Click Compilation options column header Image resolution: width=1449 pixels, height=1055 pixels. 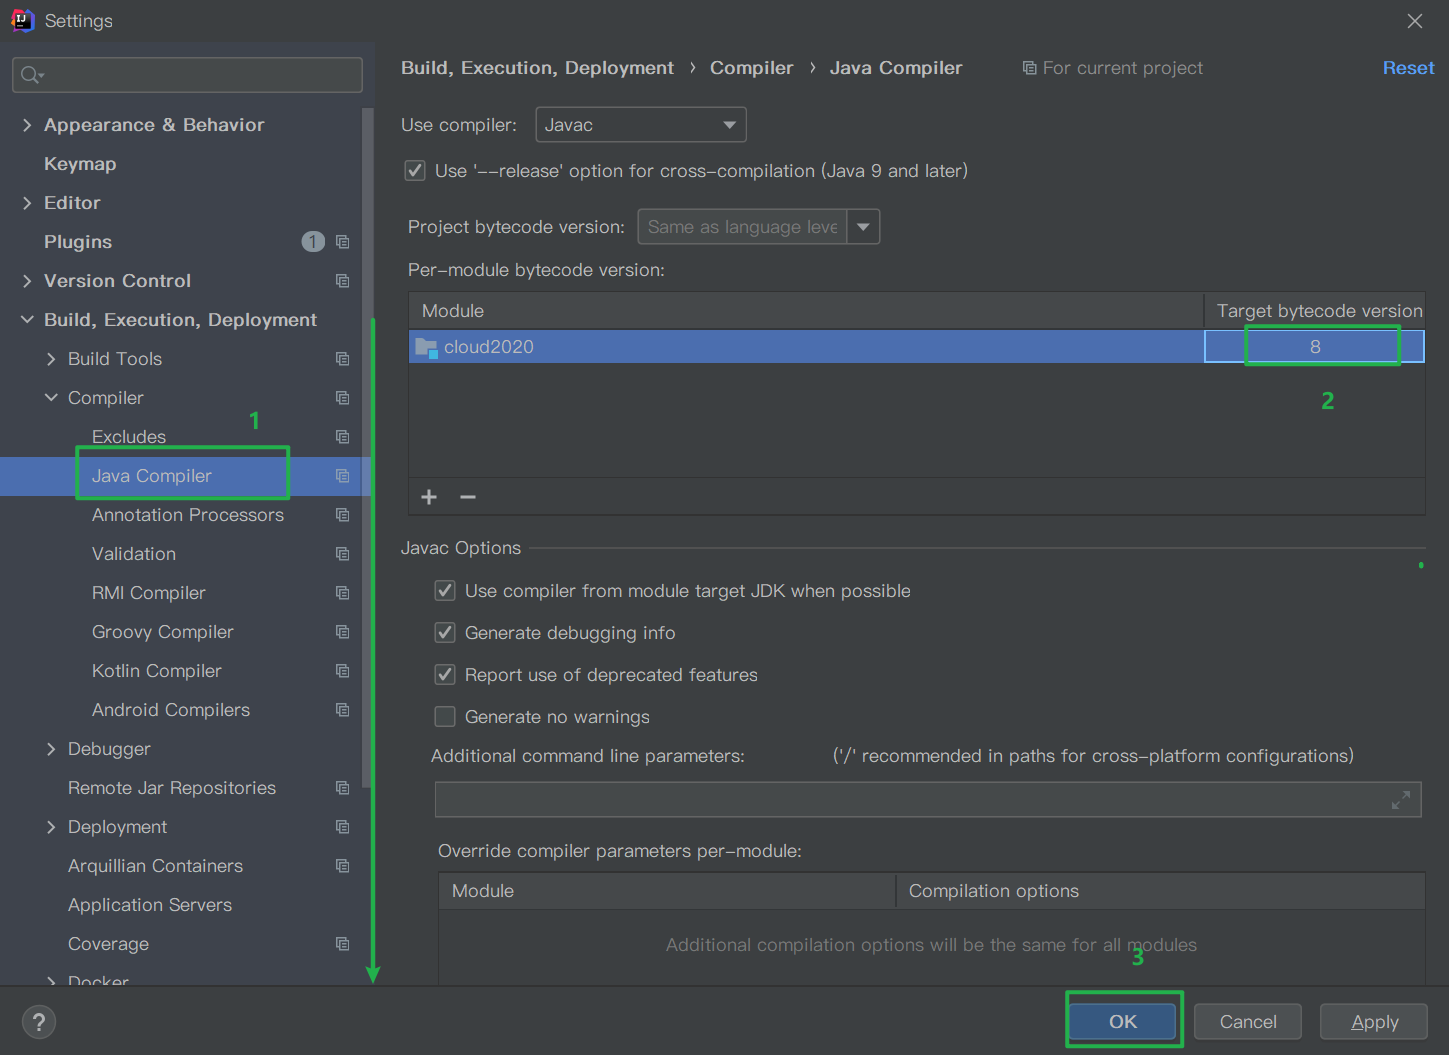[x=1160, y=891]
